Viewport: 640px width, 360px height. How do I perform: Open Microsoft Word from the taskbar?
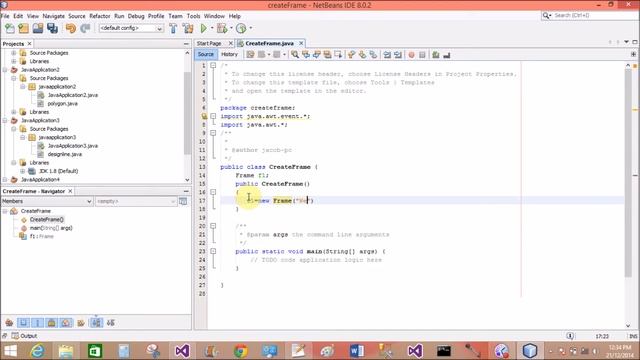(x=356, y=351)
